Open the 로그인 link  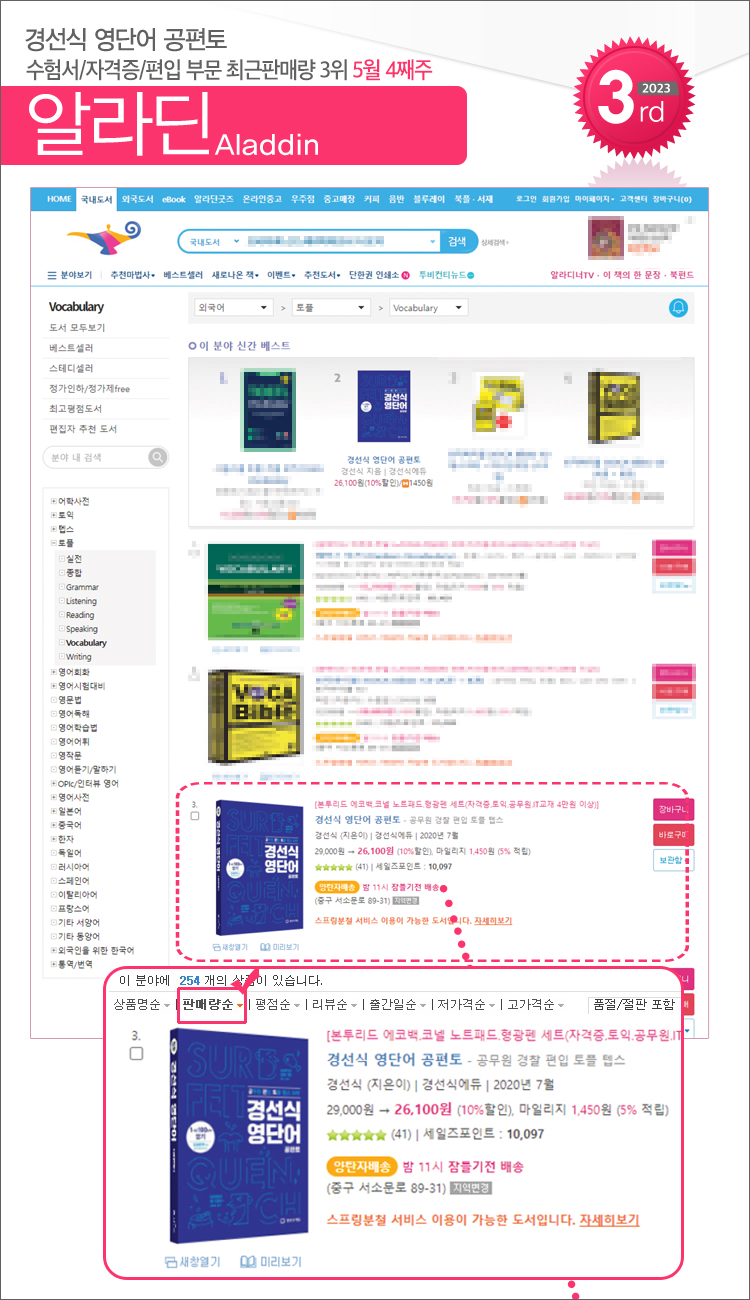(526, 199)
